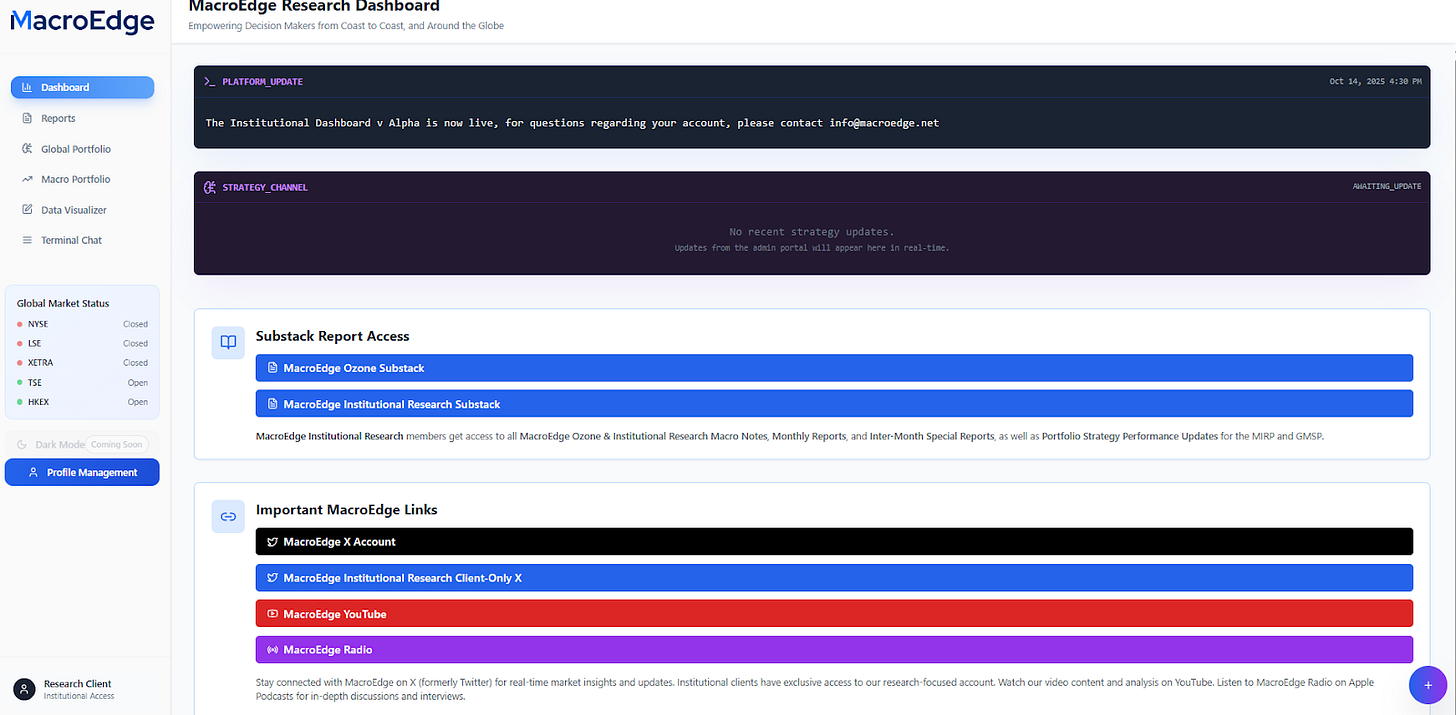The height and width of the screenshot is (715, 1456).
Task: Click the LSE market status row
Action: 82,343
